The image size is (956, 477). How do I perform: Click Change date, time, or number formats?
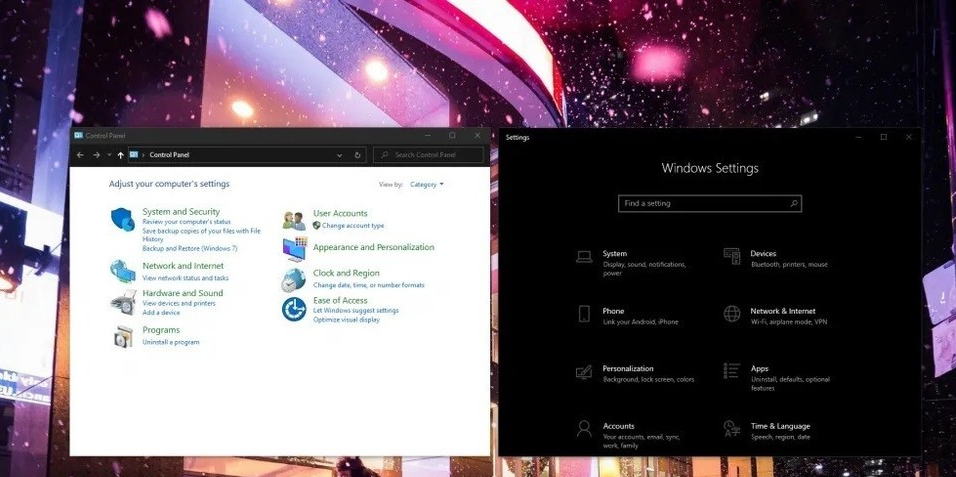click(x=369, y=285)
